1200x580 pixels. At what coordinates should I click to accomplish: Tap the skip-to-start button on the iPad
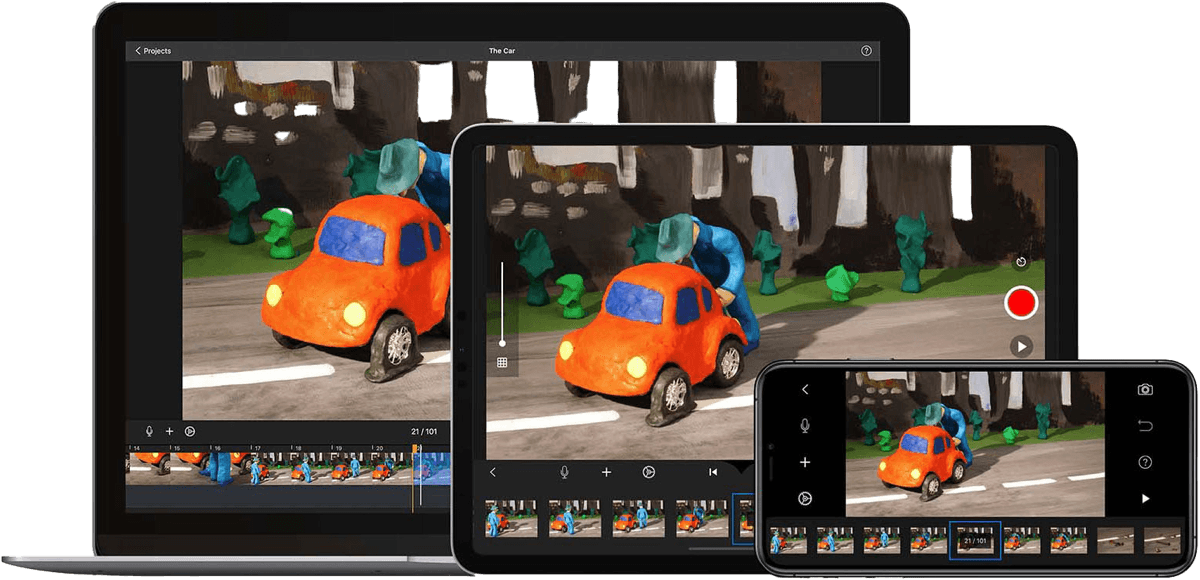714,472
